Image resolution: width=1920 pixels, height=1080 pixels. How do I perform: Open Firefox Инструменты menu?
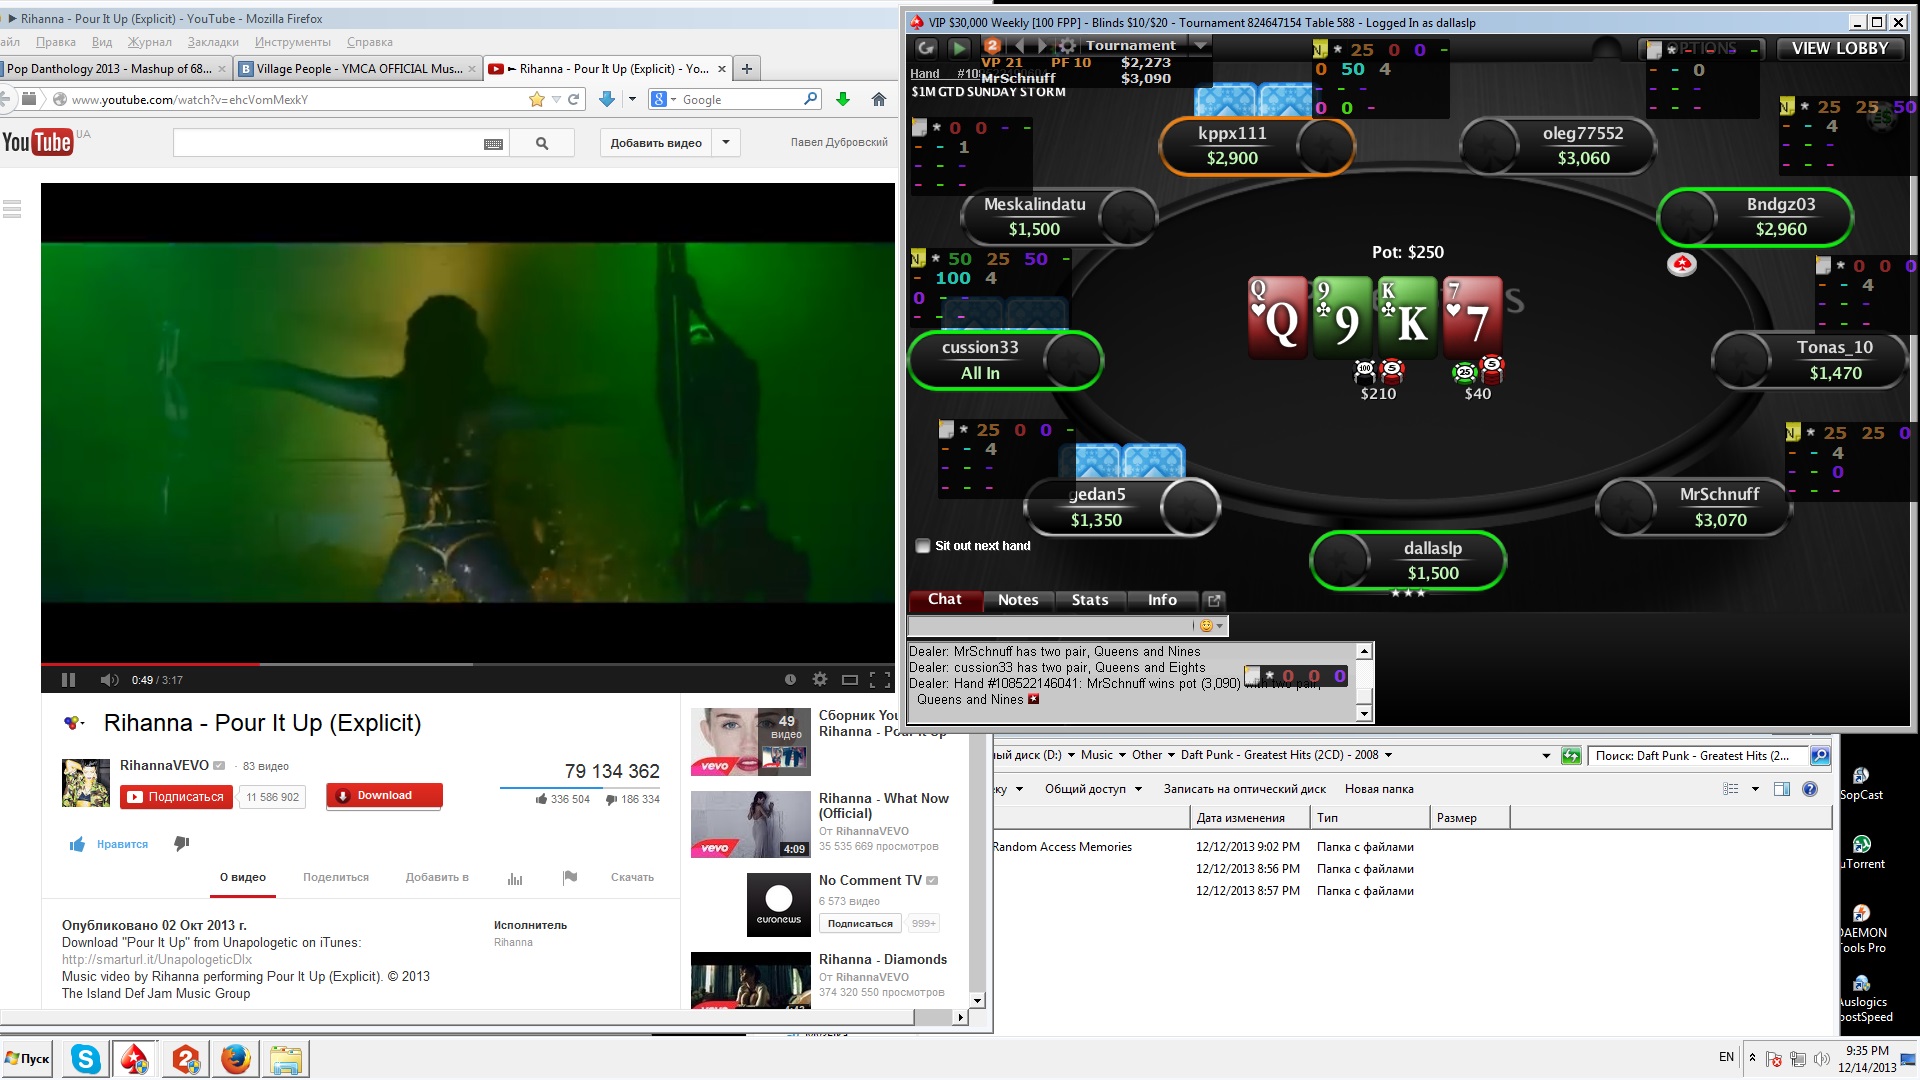pos(293,42)
